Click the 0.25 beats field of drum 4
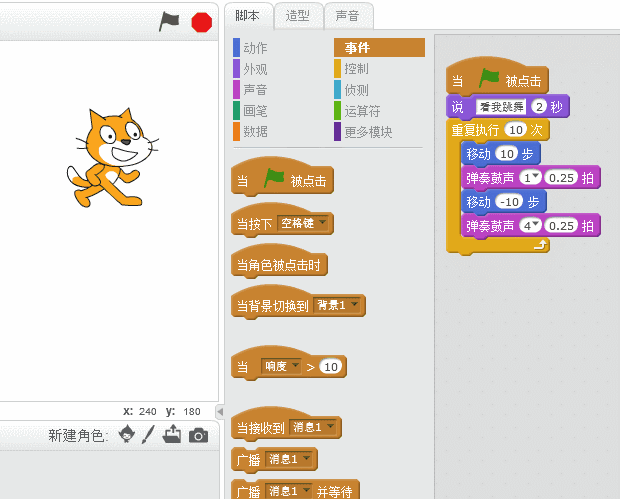The height and width of the screenshot is (499, 620). tap(561, 226)
